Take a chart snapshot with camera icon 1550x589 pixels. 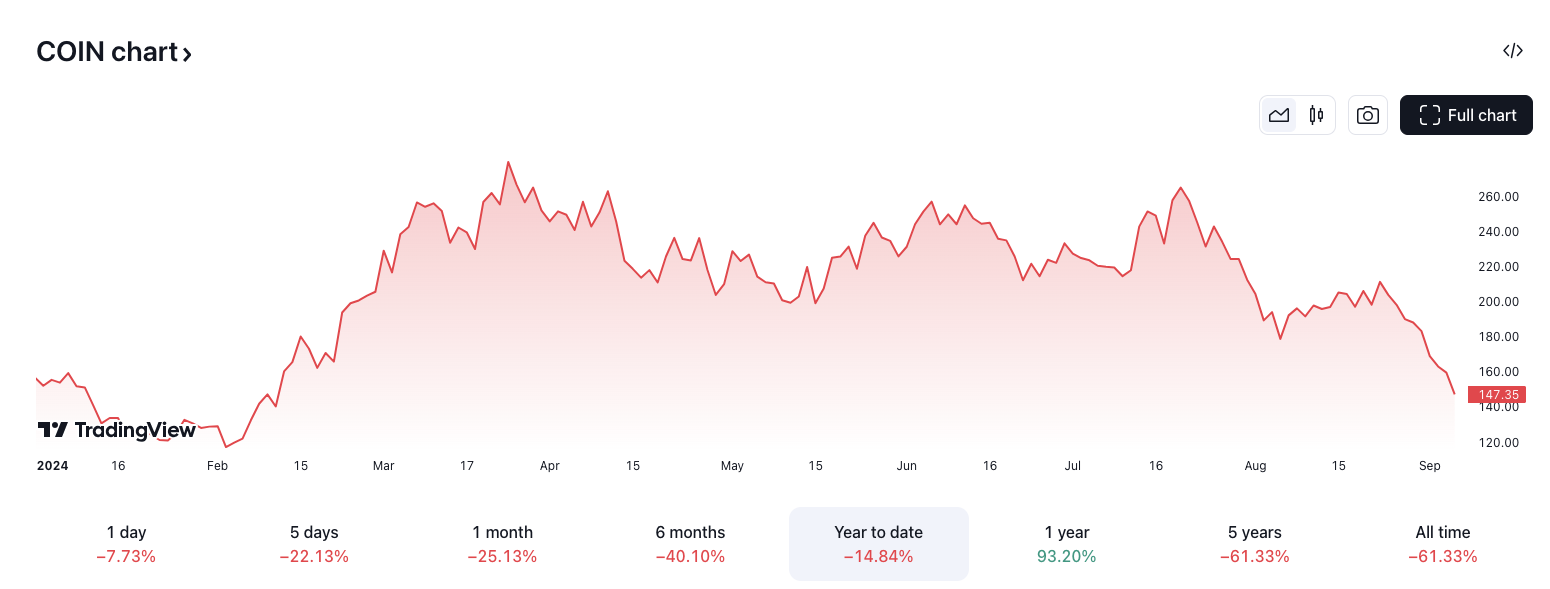click(1367, 115)
